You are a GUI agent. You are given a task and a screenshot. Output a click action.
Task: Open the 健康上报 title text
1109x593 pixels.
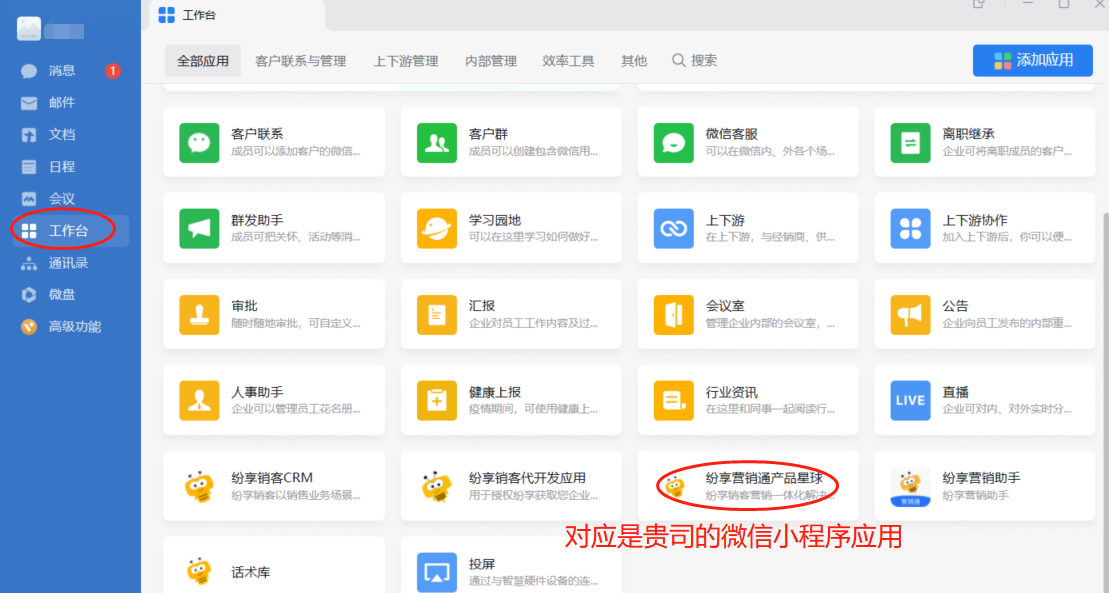click(495, 392)
